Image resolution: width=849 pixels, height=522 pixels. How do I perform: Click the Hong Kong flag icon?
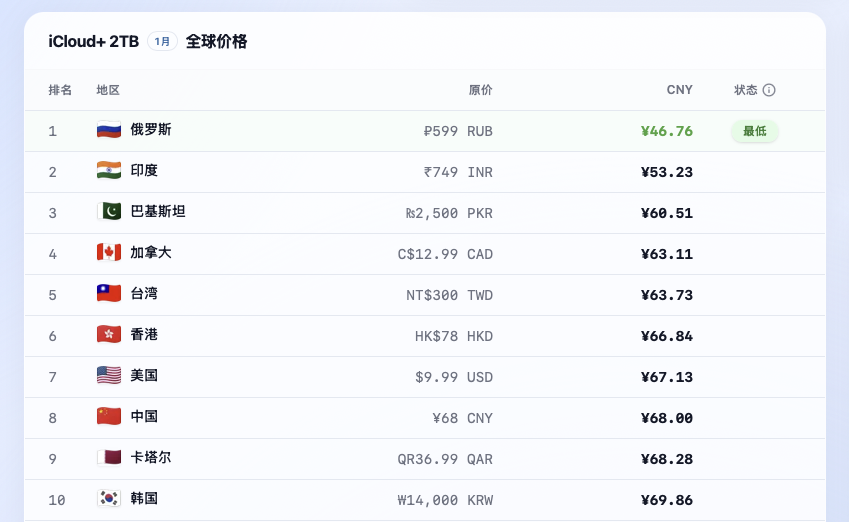pos(109,335)
